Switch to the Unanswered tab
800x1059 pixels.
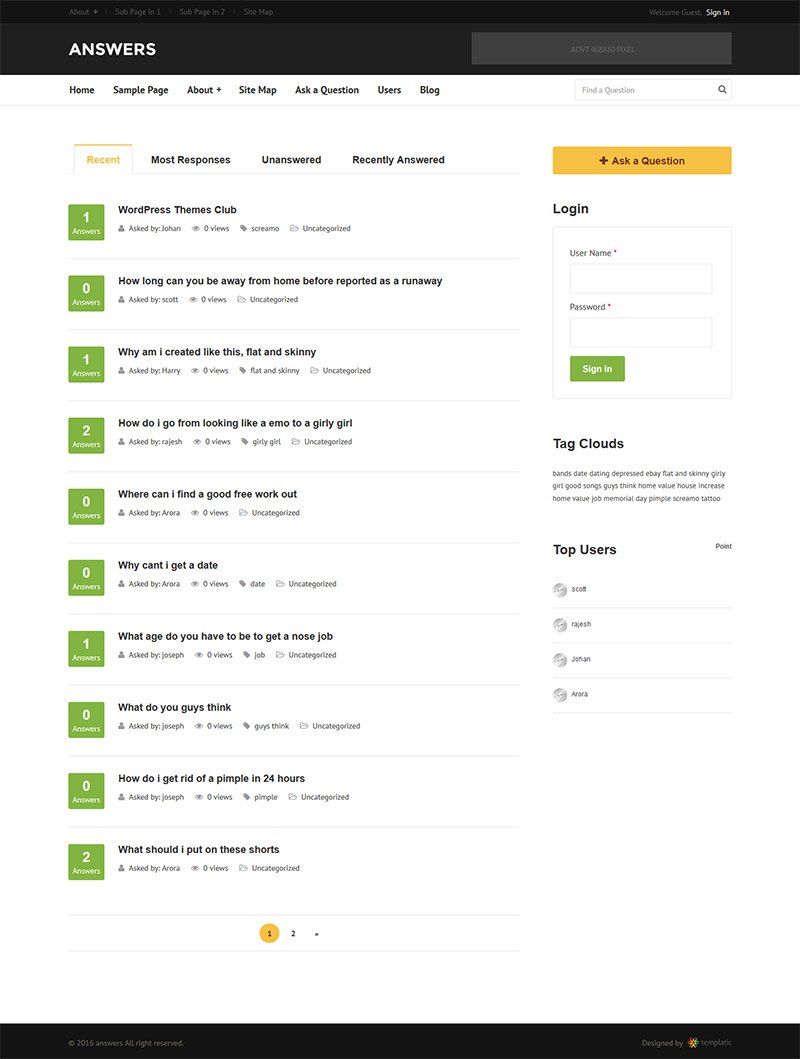pos(291,160)
